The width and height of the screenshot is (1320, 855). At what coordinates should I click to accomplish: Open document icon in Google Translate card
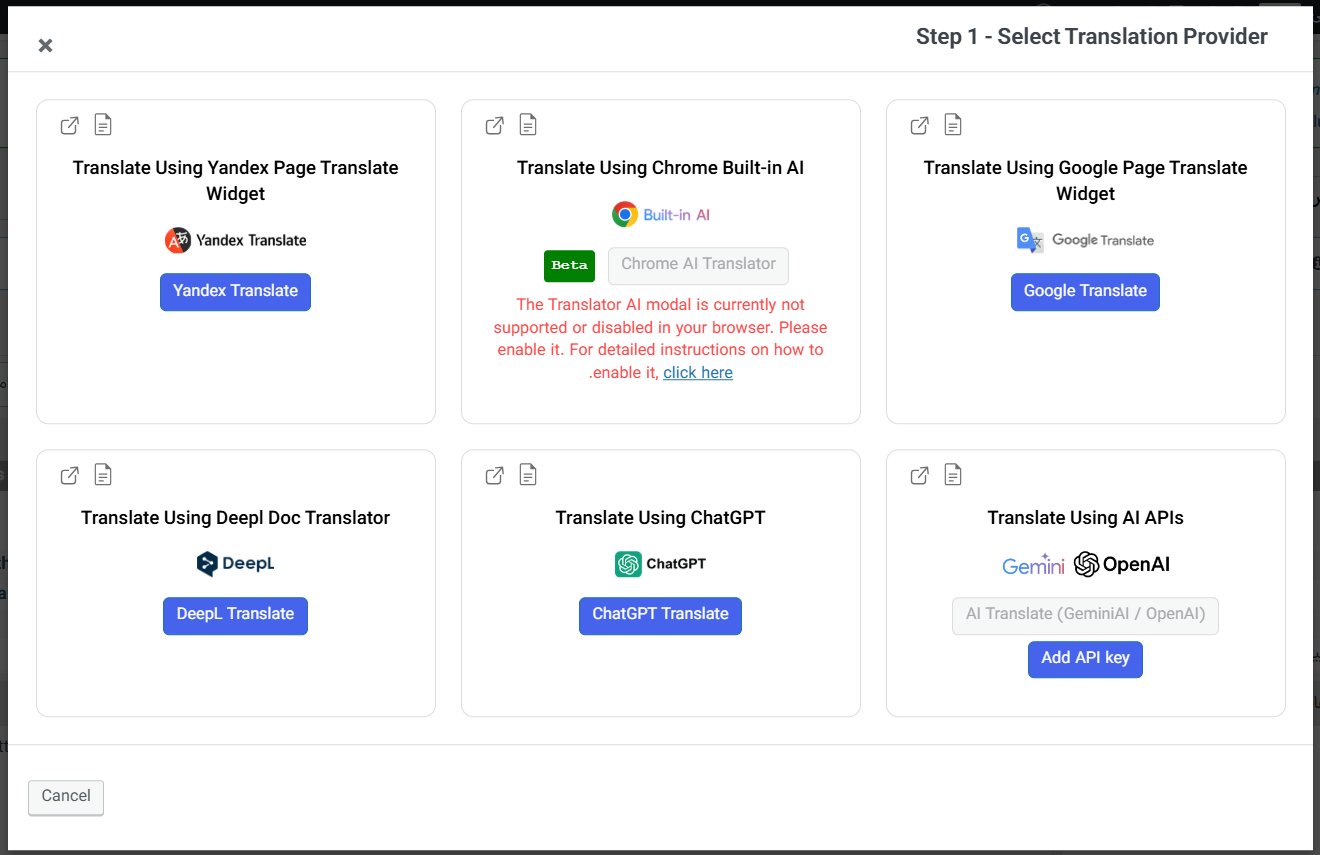(x=953, y=125)
